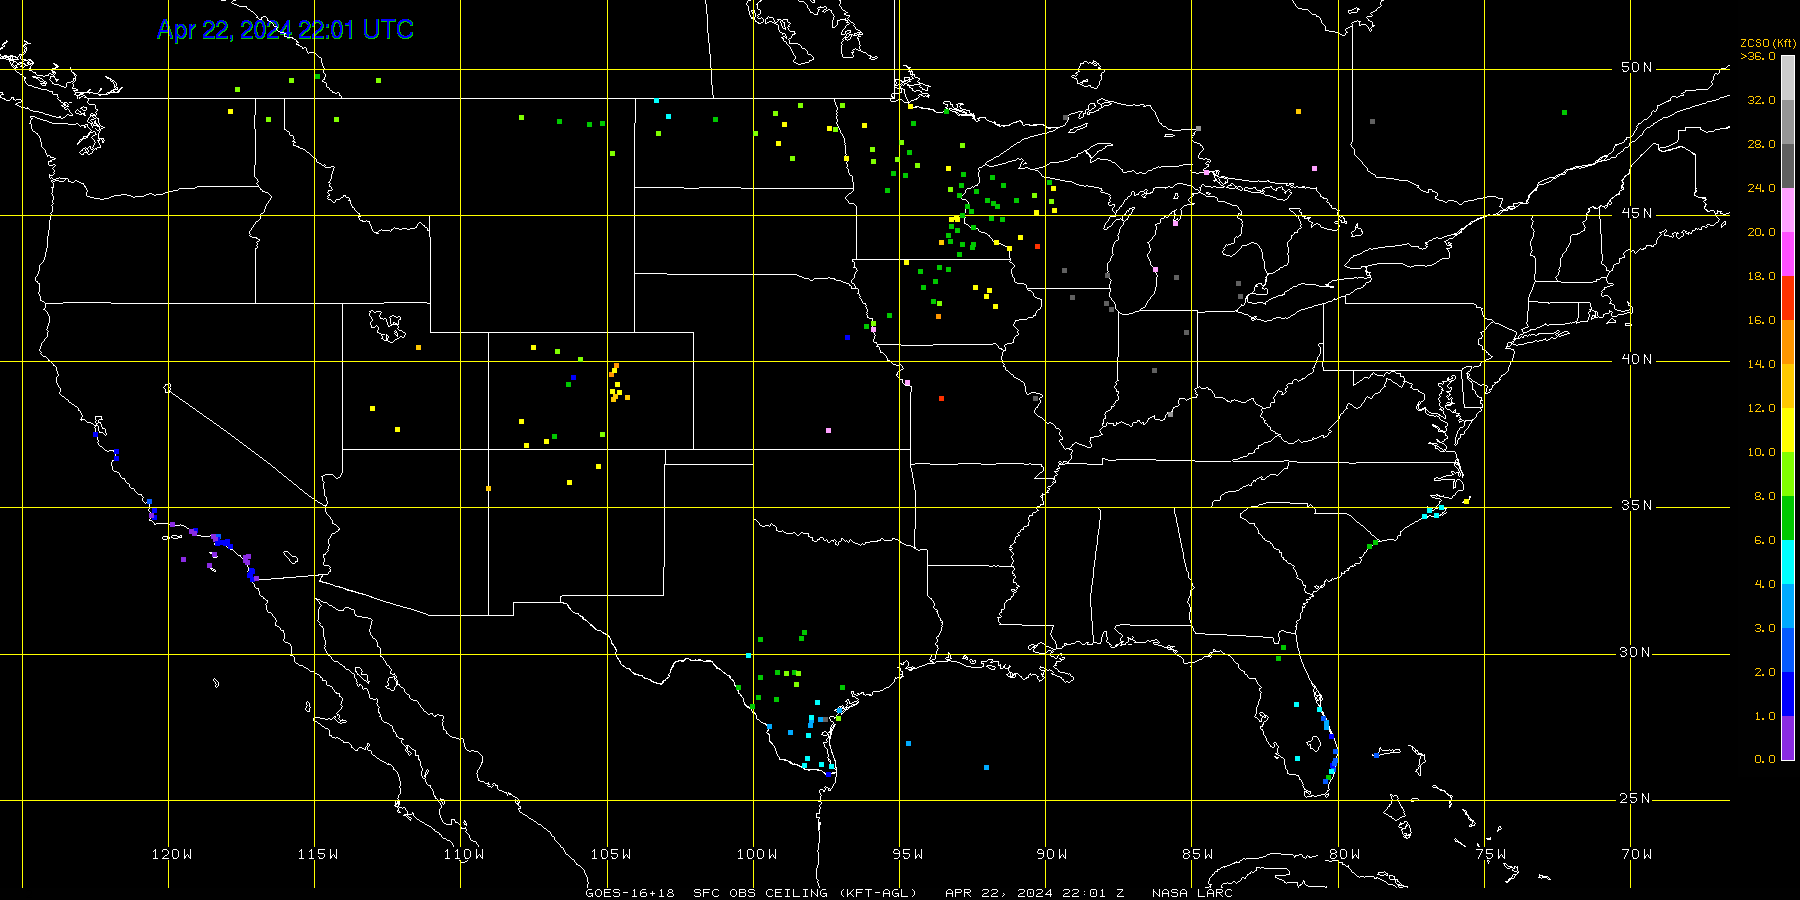Click the "ZCSO (Kft)" color bar title
This screenshot has width=1800, height=900.
coord(1768,44)
